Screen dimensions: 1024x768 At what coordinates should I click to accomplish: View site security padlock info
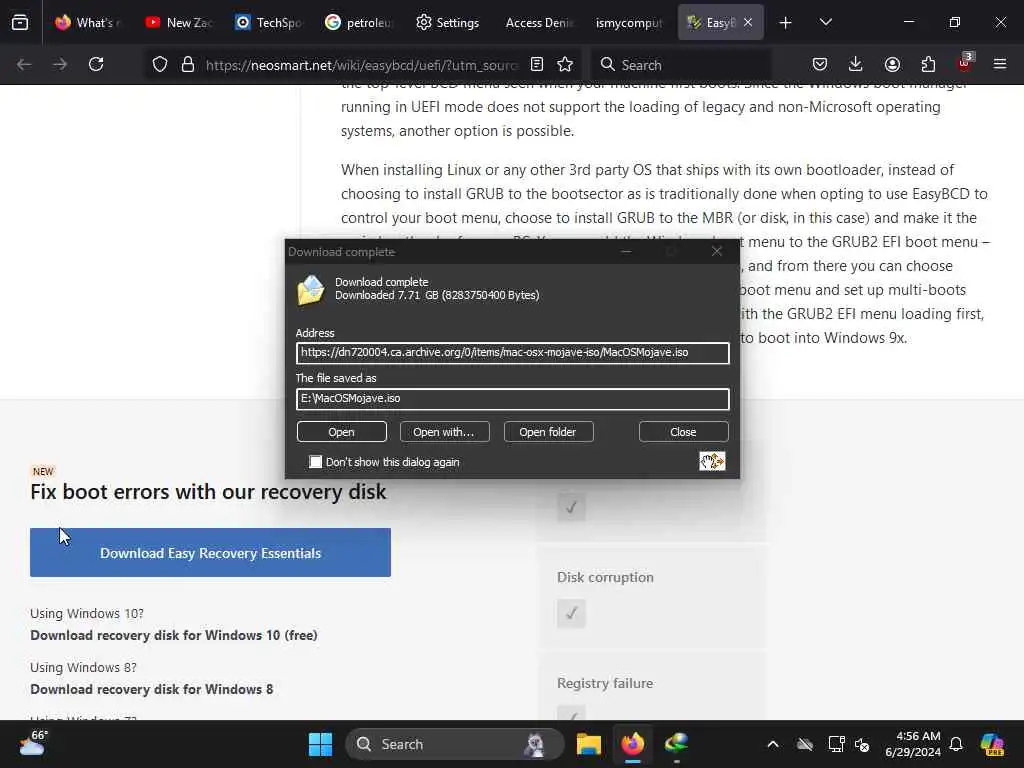pyautogui.click(x=188, y=64)
